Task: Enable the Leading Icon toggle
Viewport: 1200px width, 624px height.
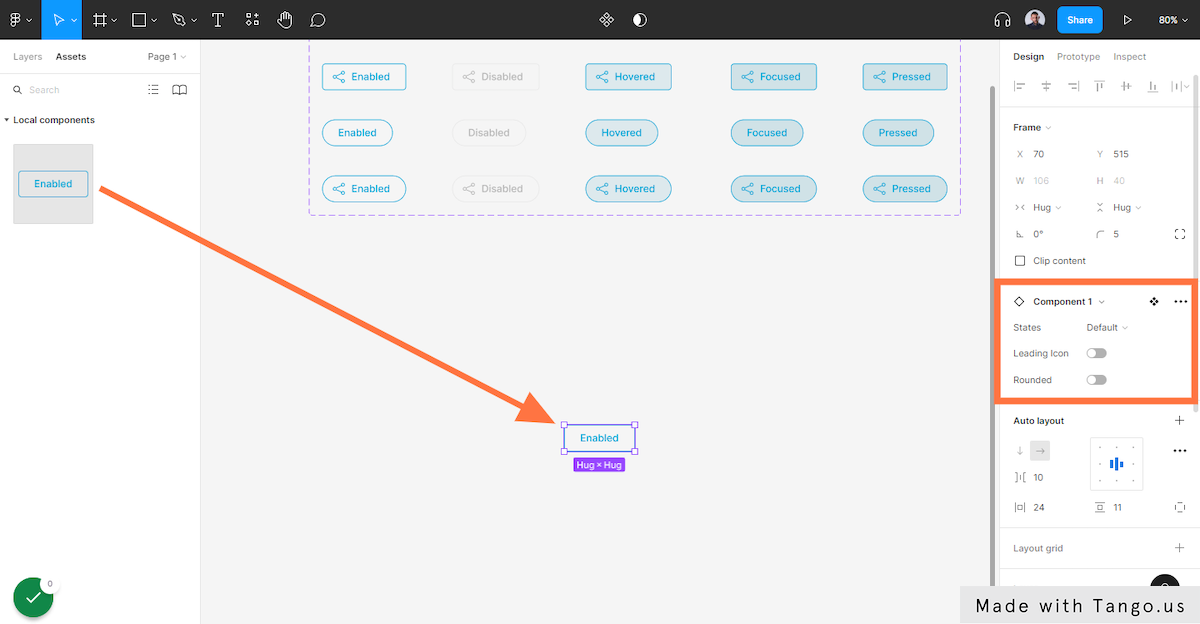Action: tap(1096, 354)
